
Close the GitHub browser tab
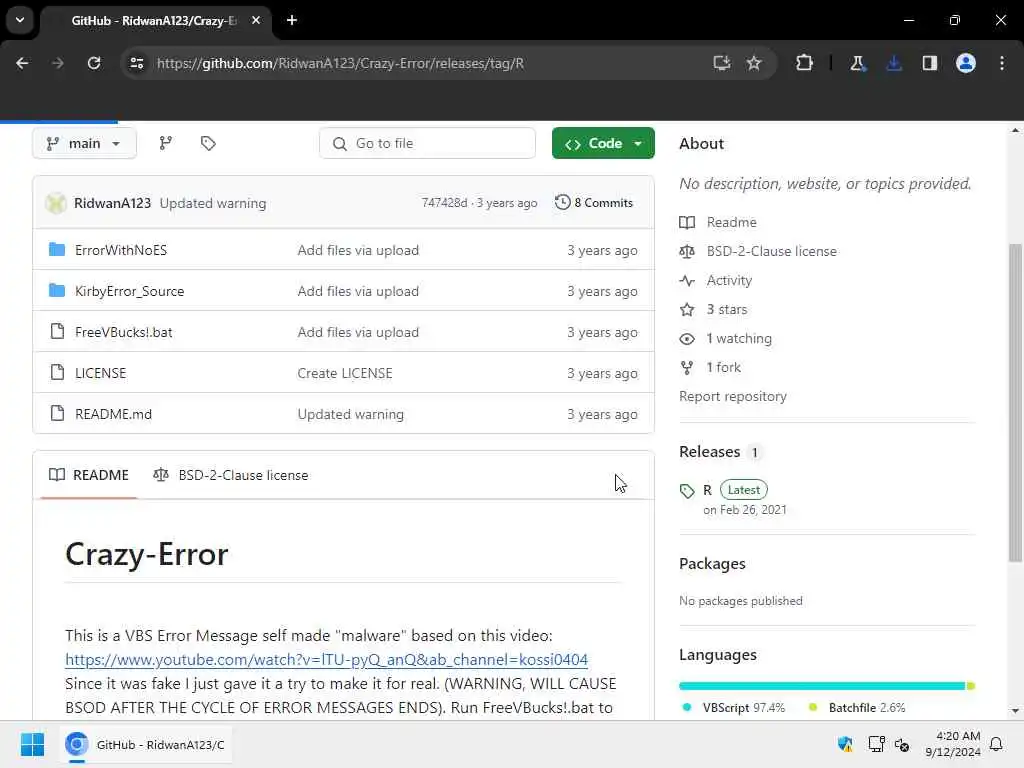pyautogui.click(x=256, y=20)
